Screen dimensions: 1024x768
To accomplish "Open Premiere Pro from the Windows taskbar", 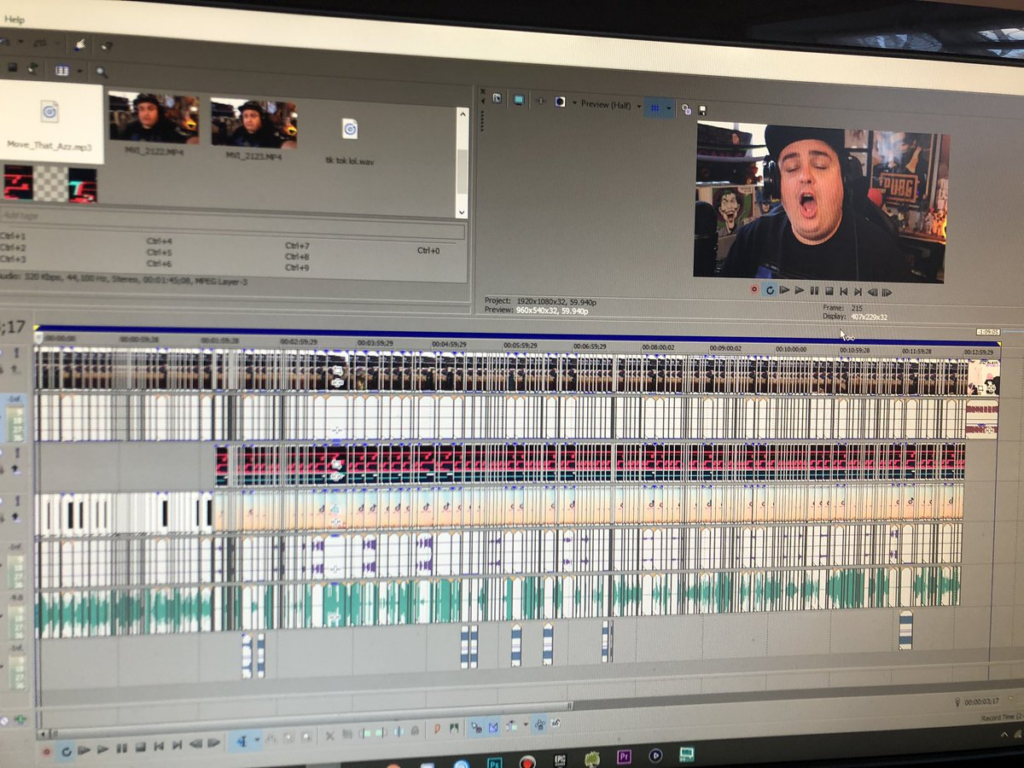I will pyautogui.click(x=625, y=757).
